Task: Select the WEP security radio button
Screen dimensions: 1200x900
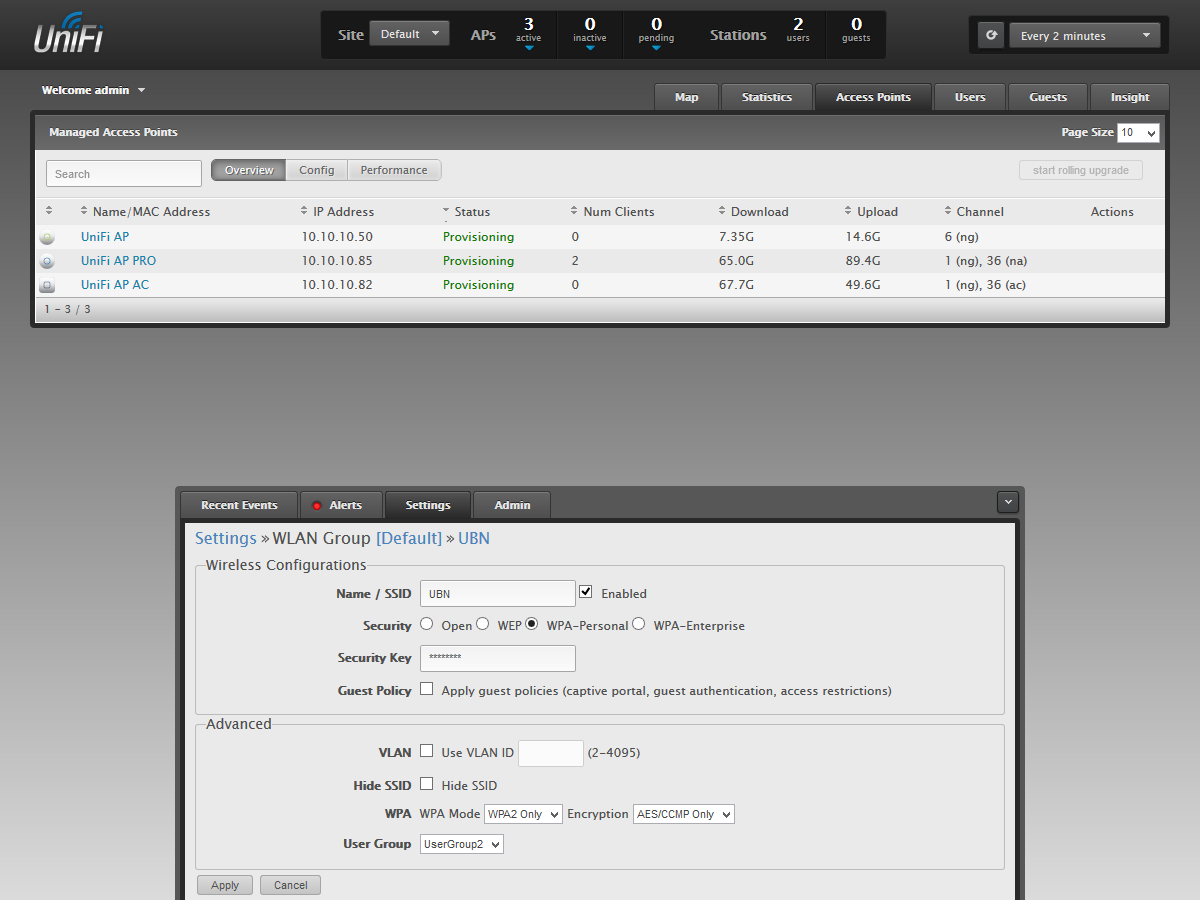Action: 483,624
